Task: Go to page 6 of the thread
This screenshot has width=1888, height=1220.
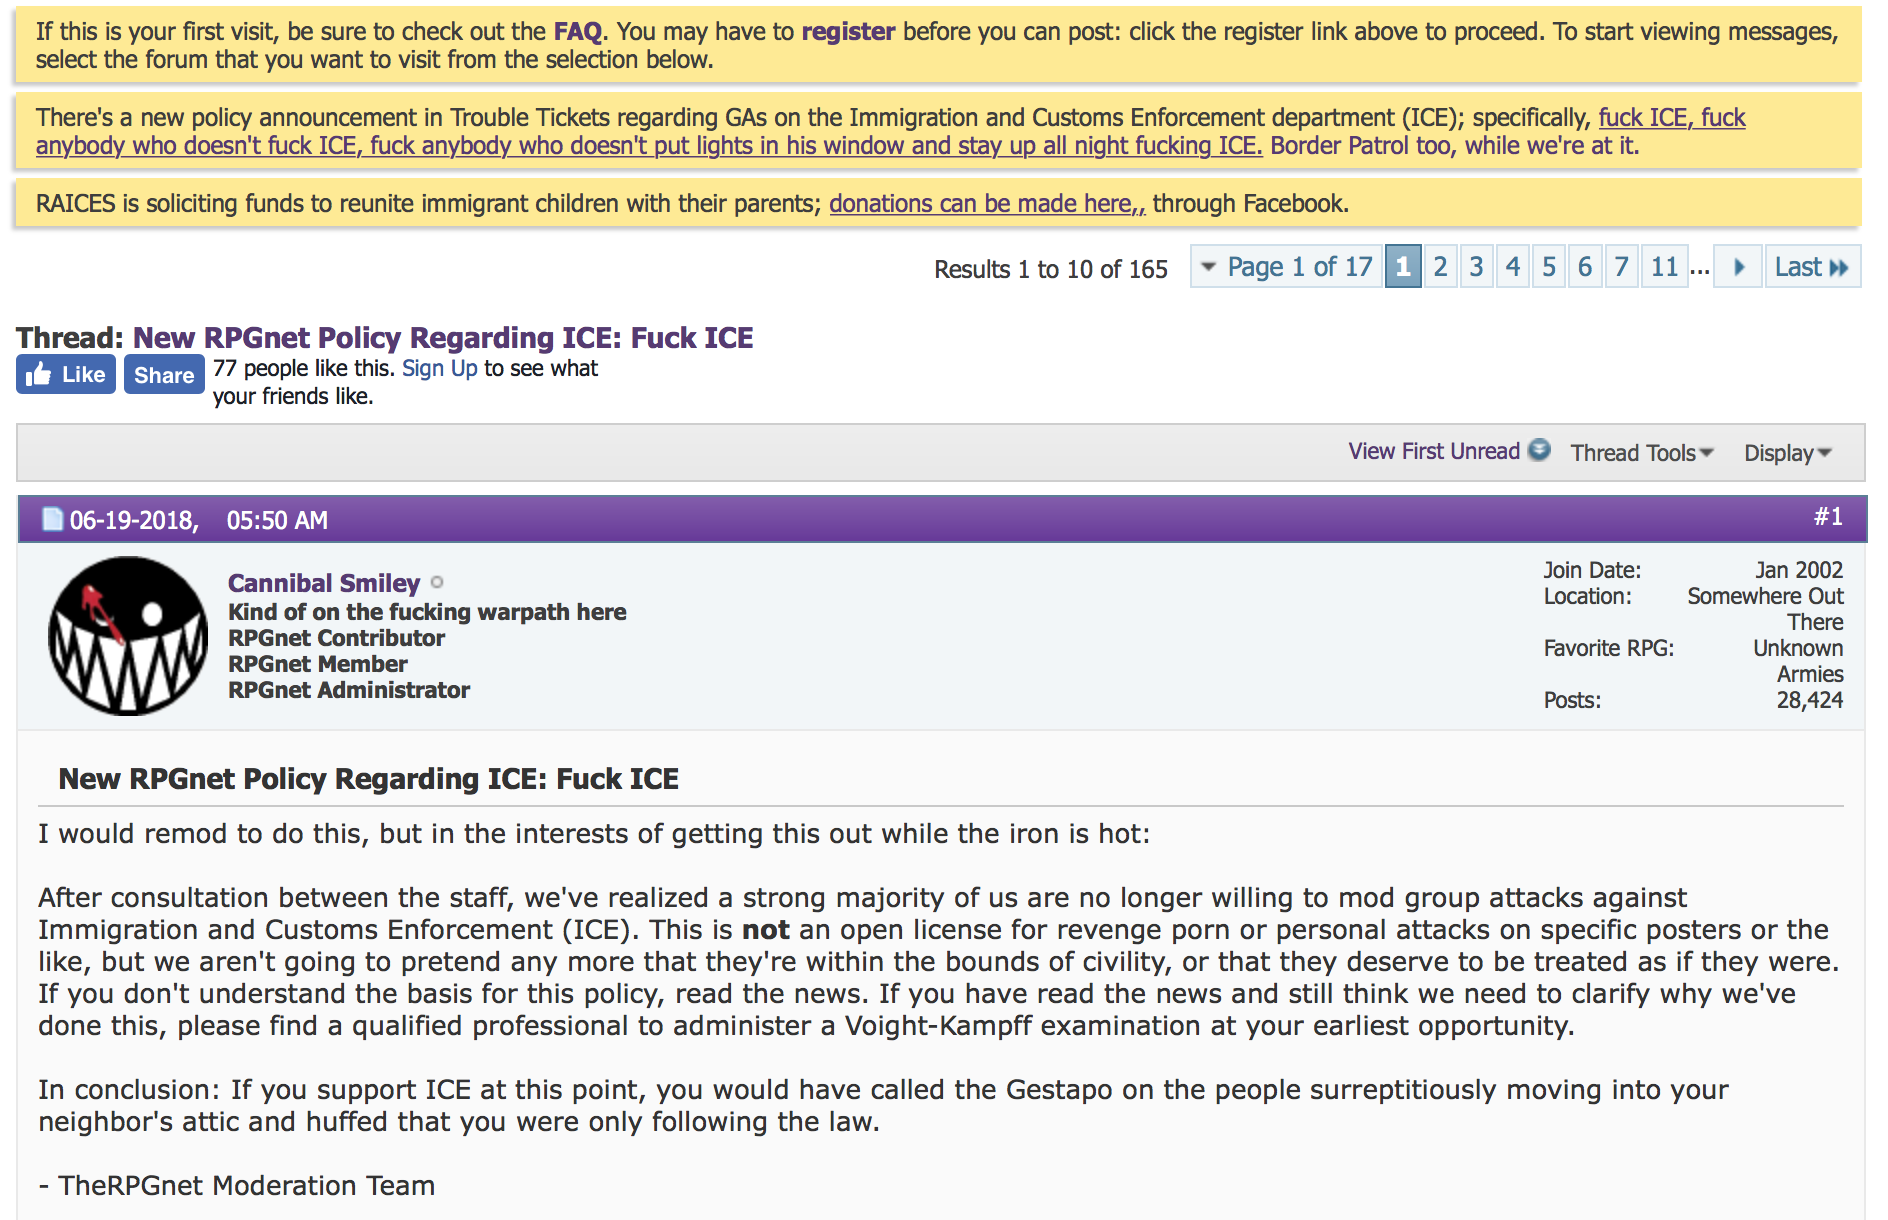Action: coord(1585,267)
